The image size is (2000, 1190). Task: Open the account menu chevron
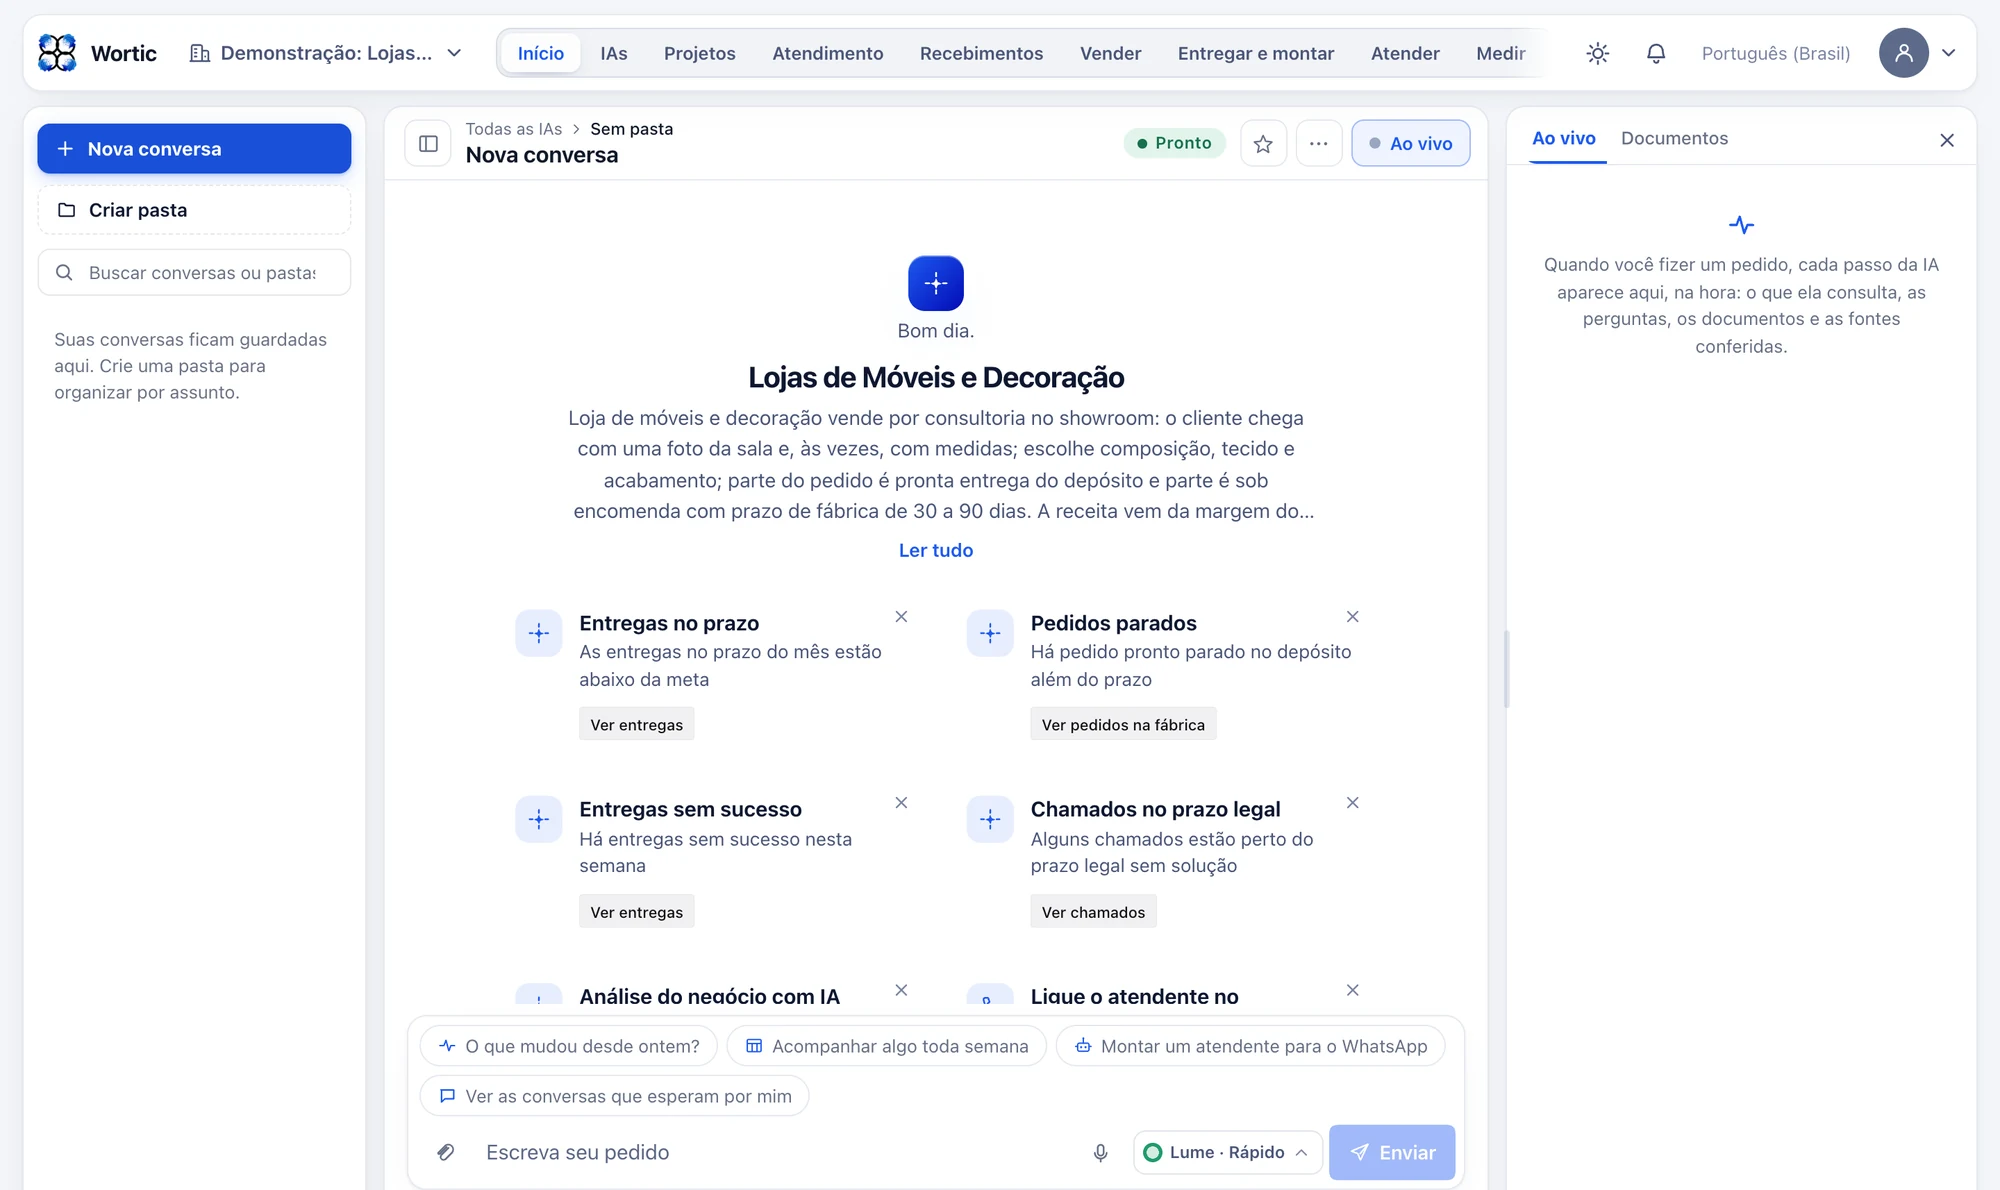1948,53
